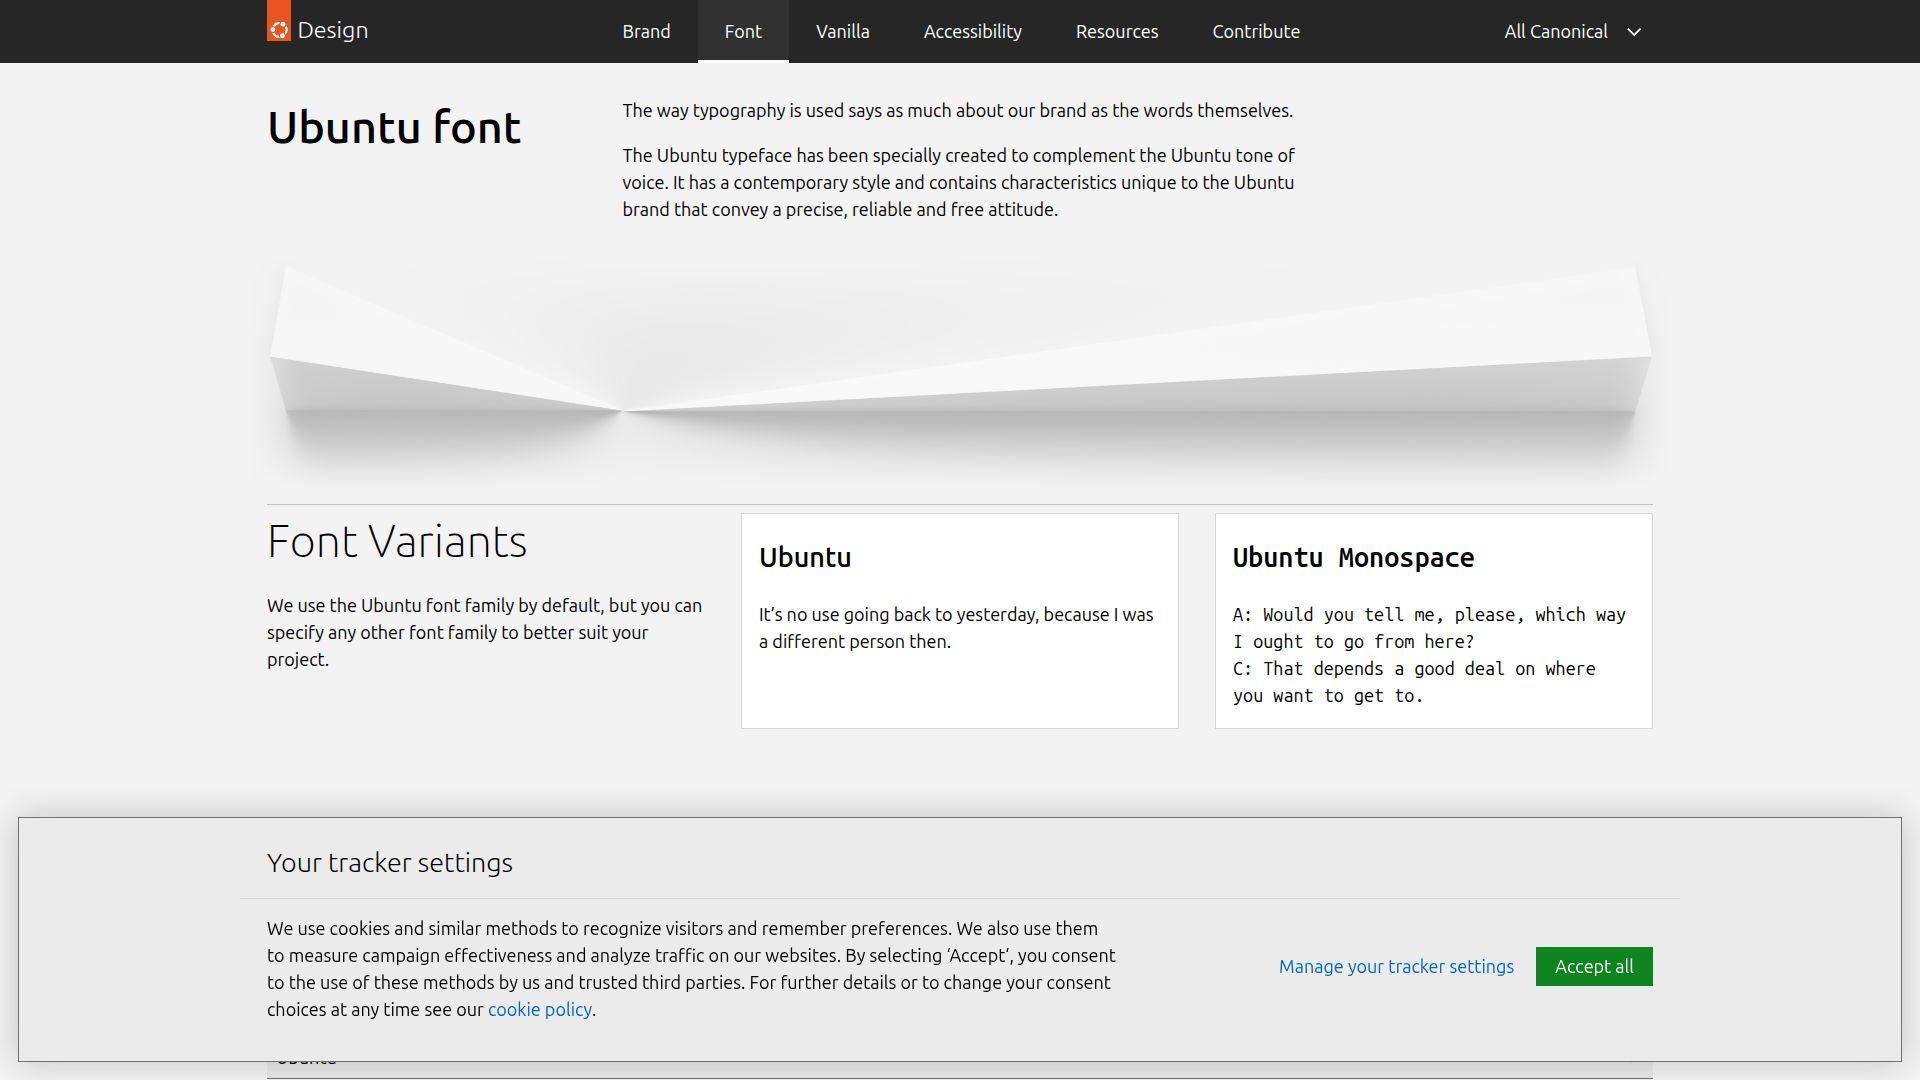
Task: Open the cookie policy link
Action: (538, 1009)
